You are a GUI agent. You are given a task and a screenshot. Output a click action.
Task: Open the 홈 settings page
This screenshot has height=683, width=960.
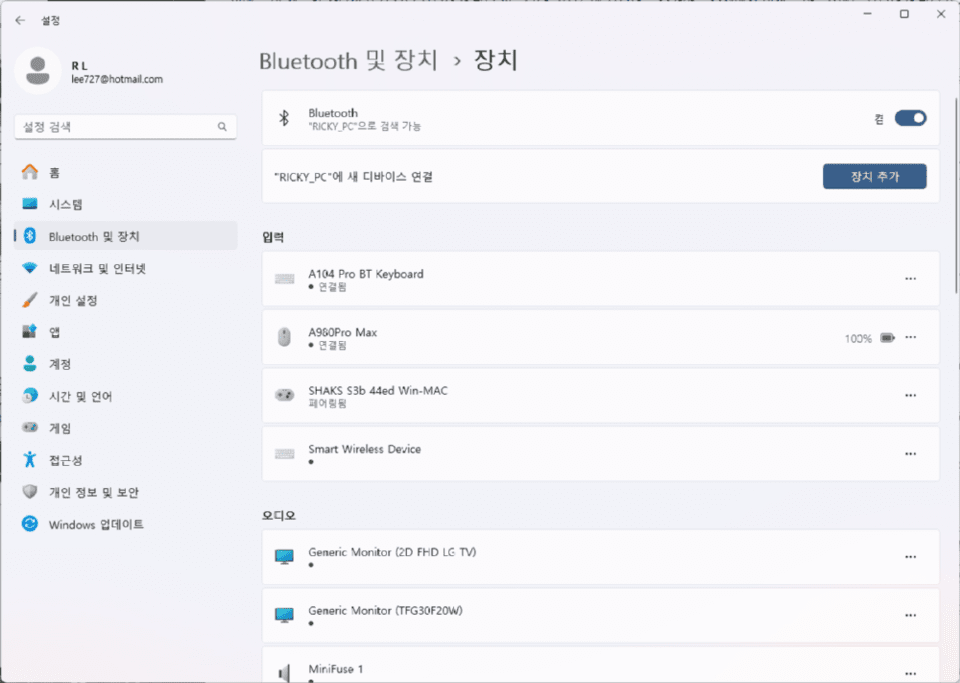126,173
